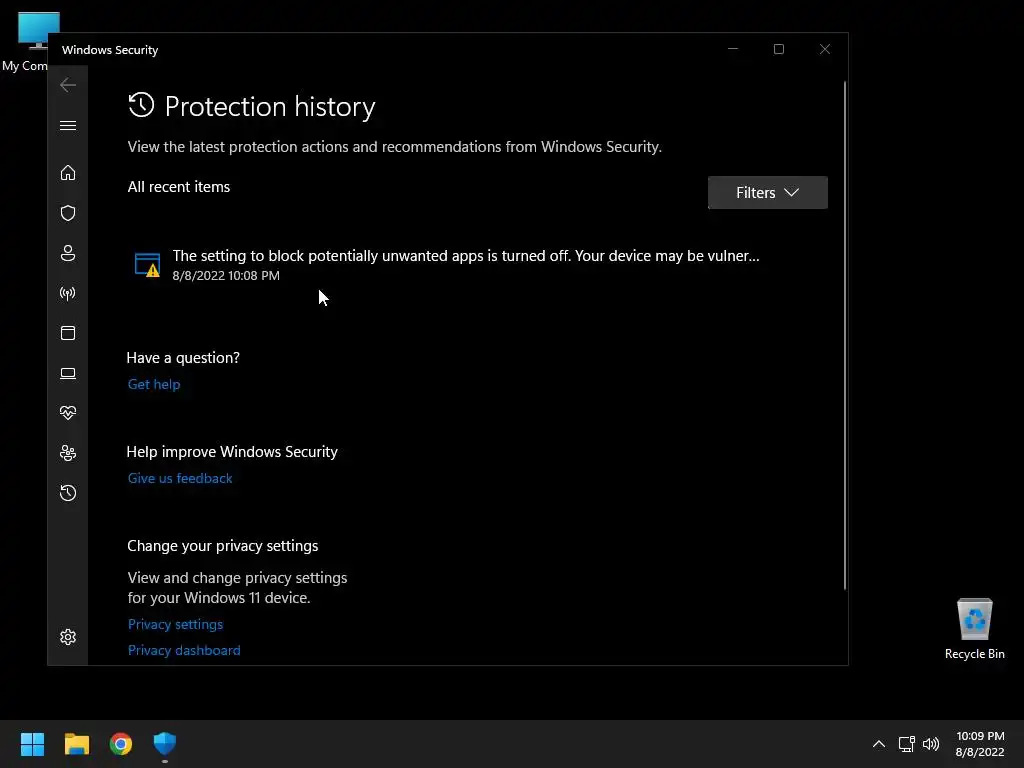Click Give us feedback link

click(180, 478)
